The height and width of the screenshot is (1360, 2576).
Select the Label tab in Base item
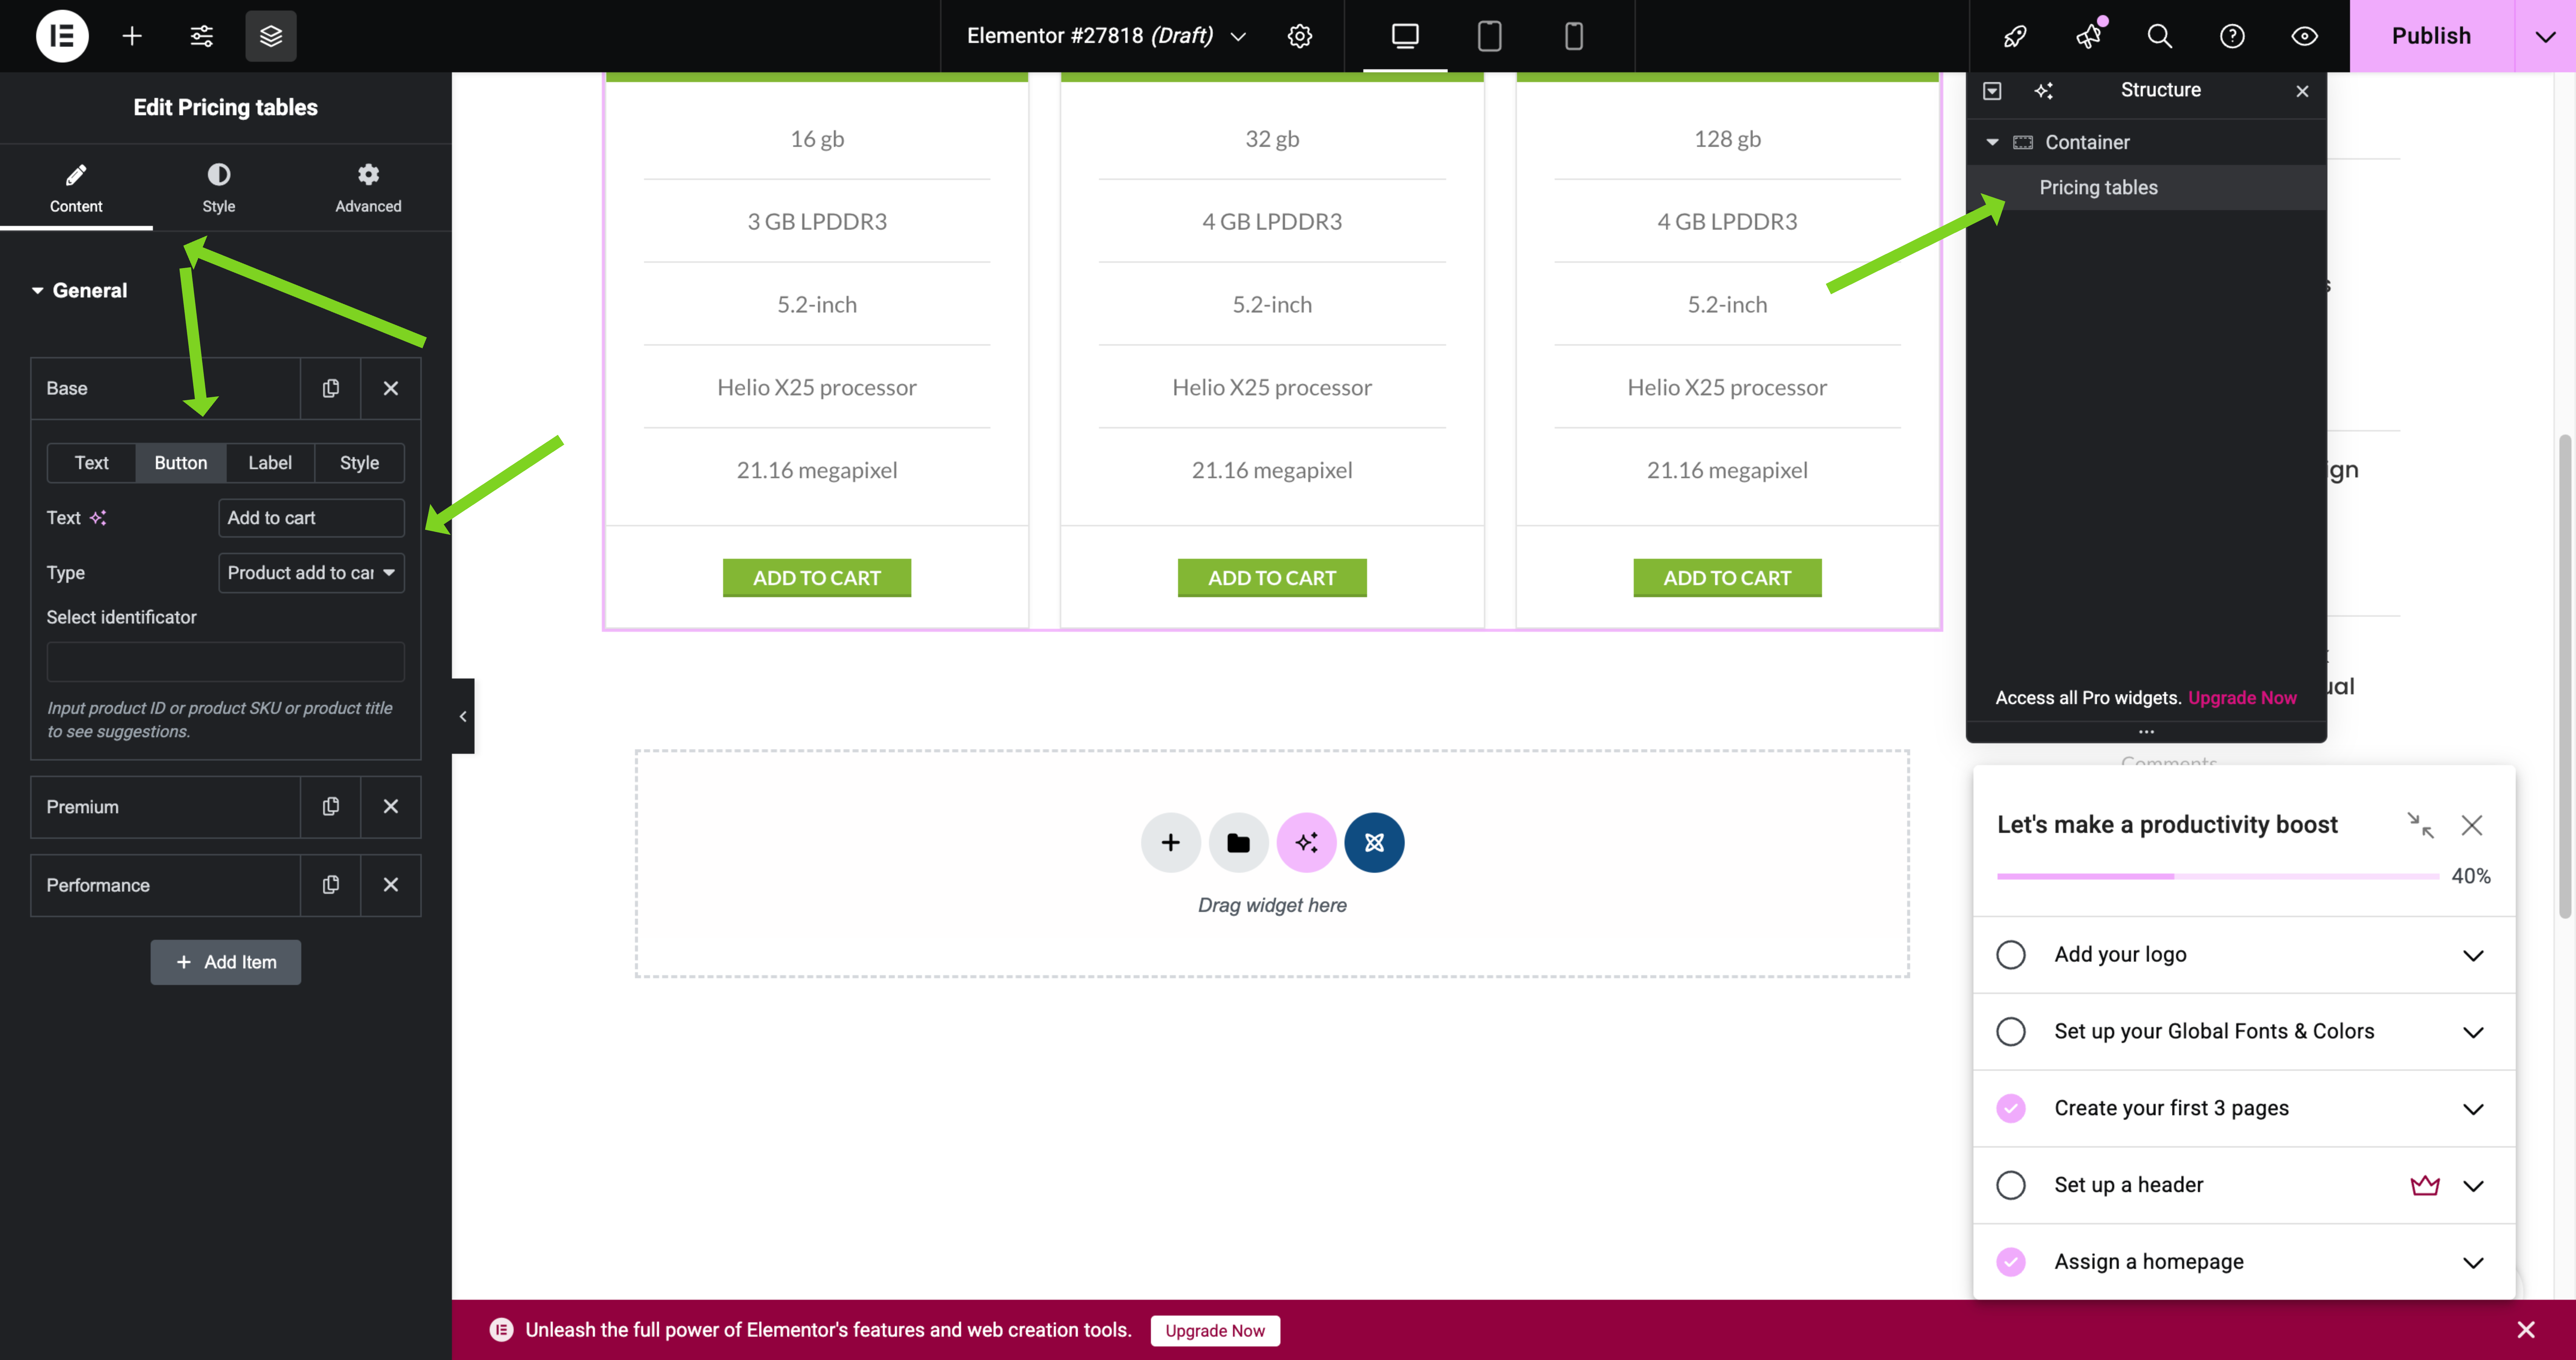[x=270, y=463]
